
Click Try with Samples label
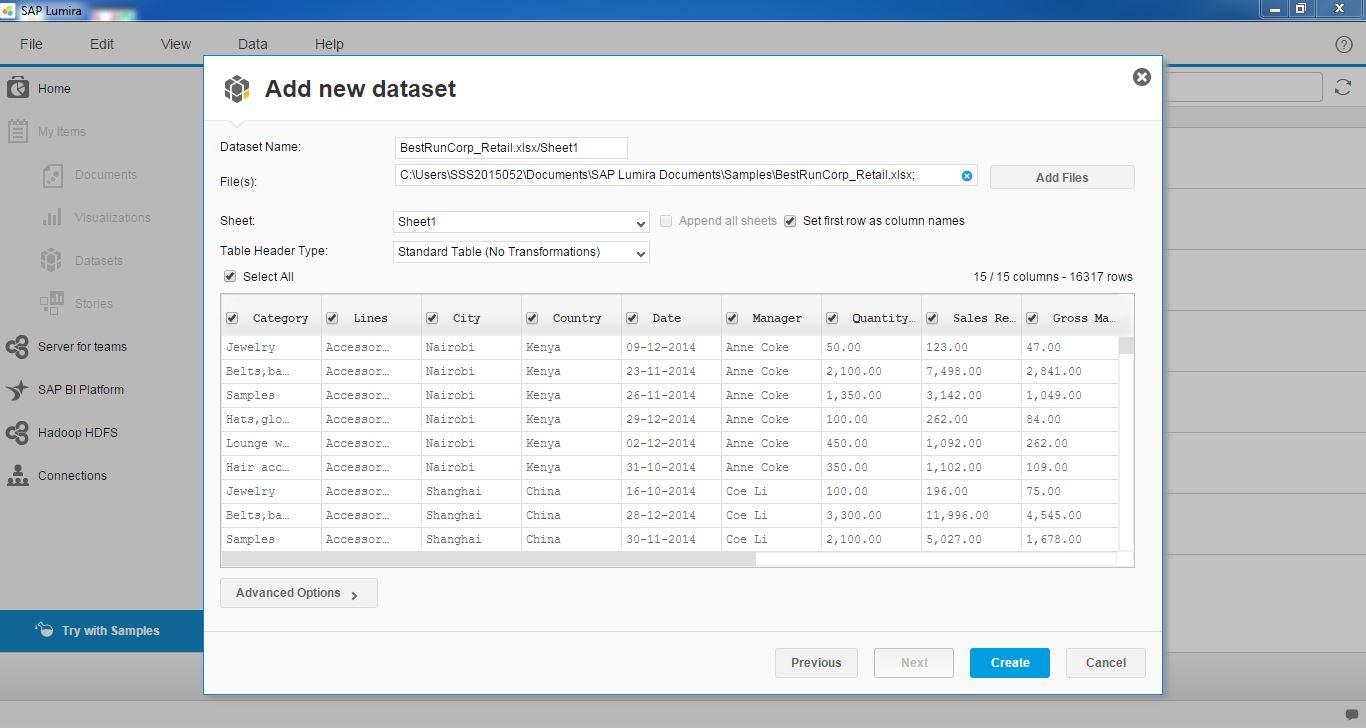point(111,631)
